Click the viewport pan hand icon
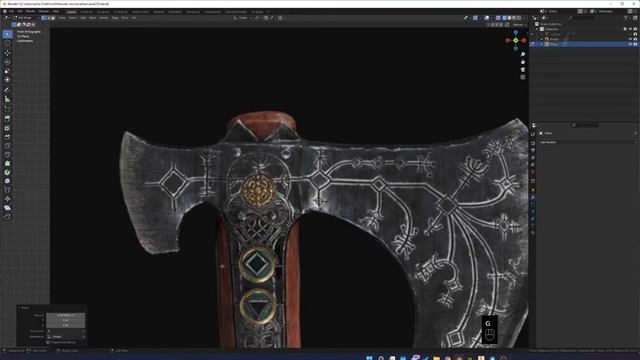 [523, 62]
